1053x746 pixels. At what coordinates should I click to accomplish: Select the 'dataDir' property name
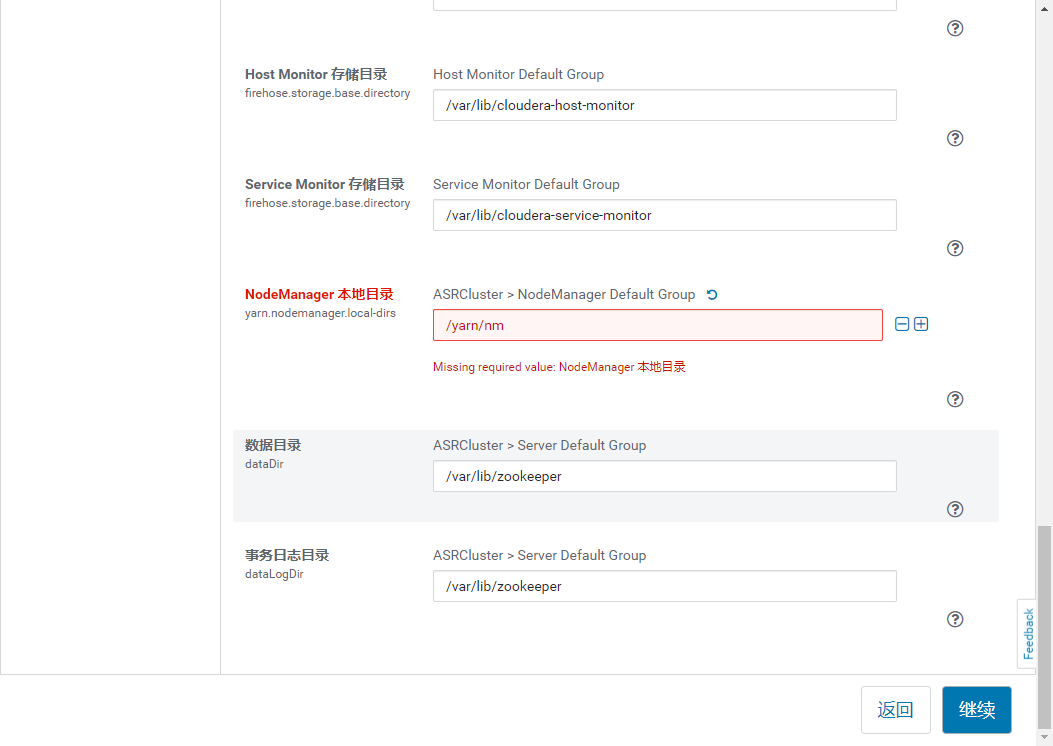[264, 464]
